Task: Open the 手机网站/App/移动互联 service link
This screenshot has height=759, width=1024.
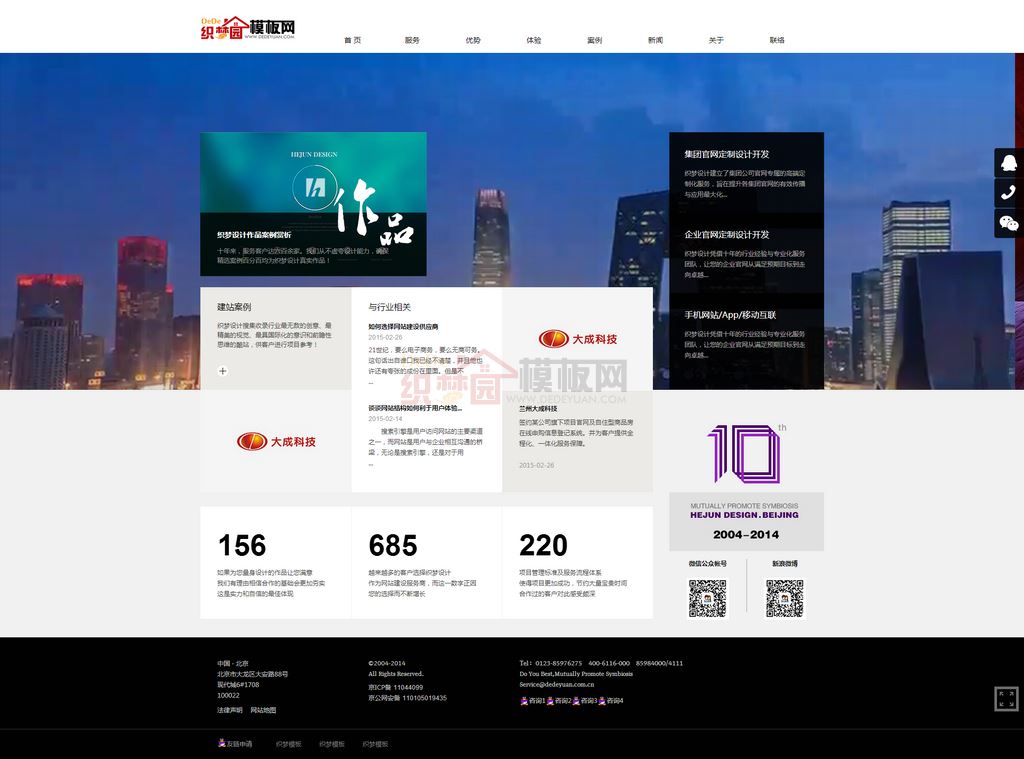Action: click(x=730, y=315)
